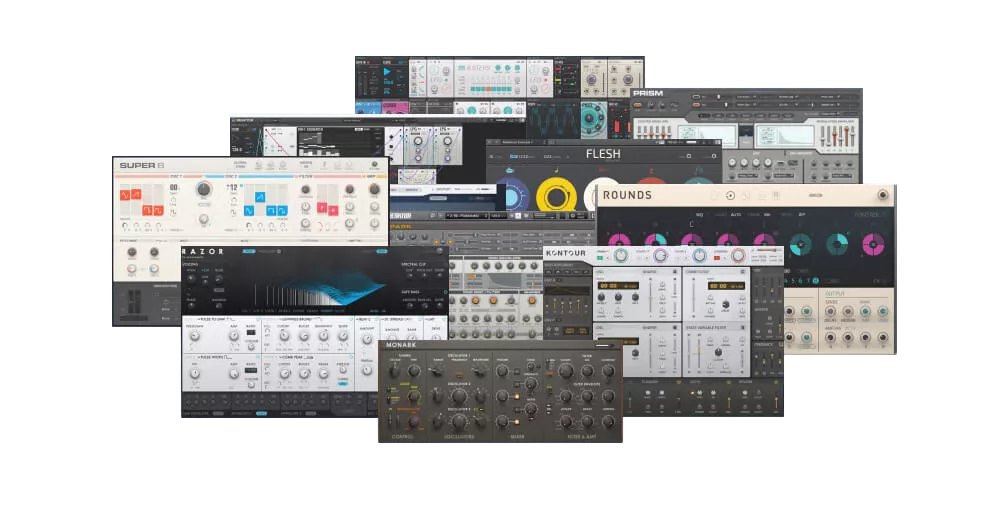Viewport: 1008px width, 508px height.
Task: Click the MIXER section label in Monark
Action: click(x=518, y=437)
